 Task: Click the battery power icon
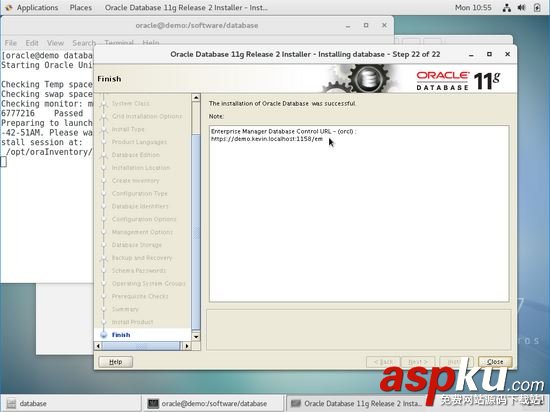[x=537, y=8]
